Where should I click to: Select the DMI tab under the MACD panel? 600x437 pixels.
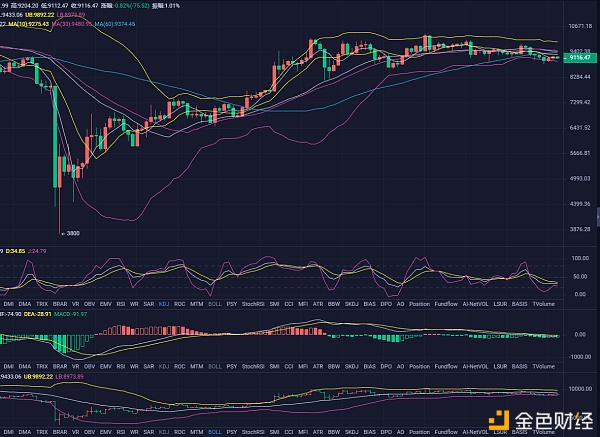pyautogui.click(x=8, y=366)
